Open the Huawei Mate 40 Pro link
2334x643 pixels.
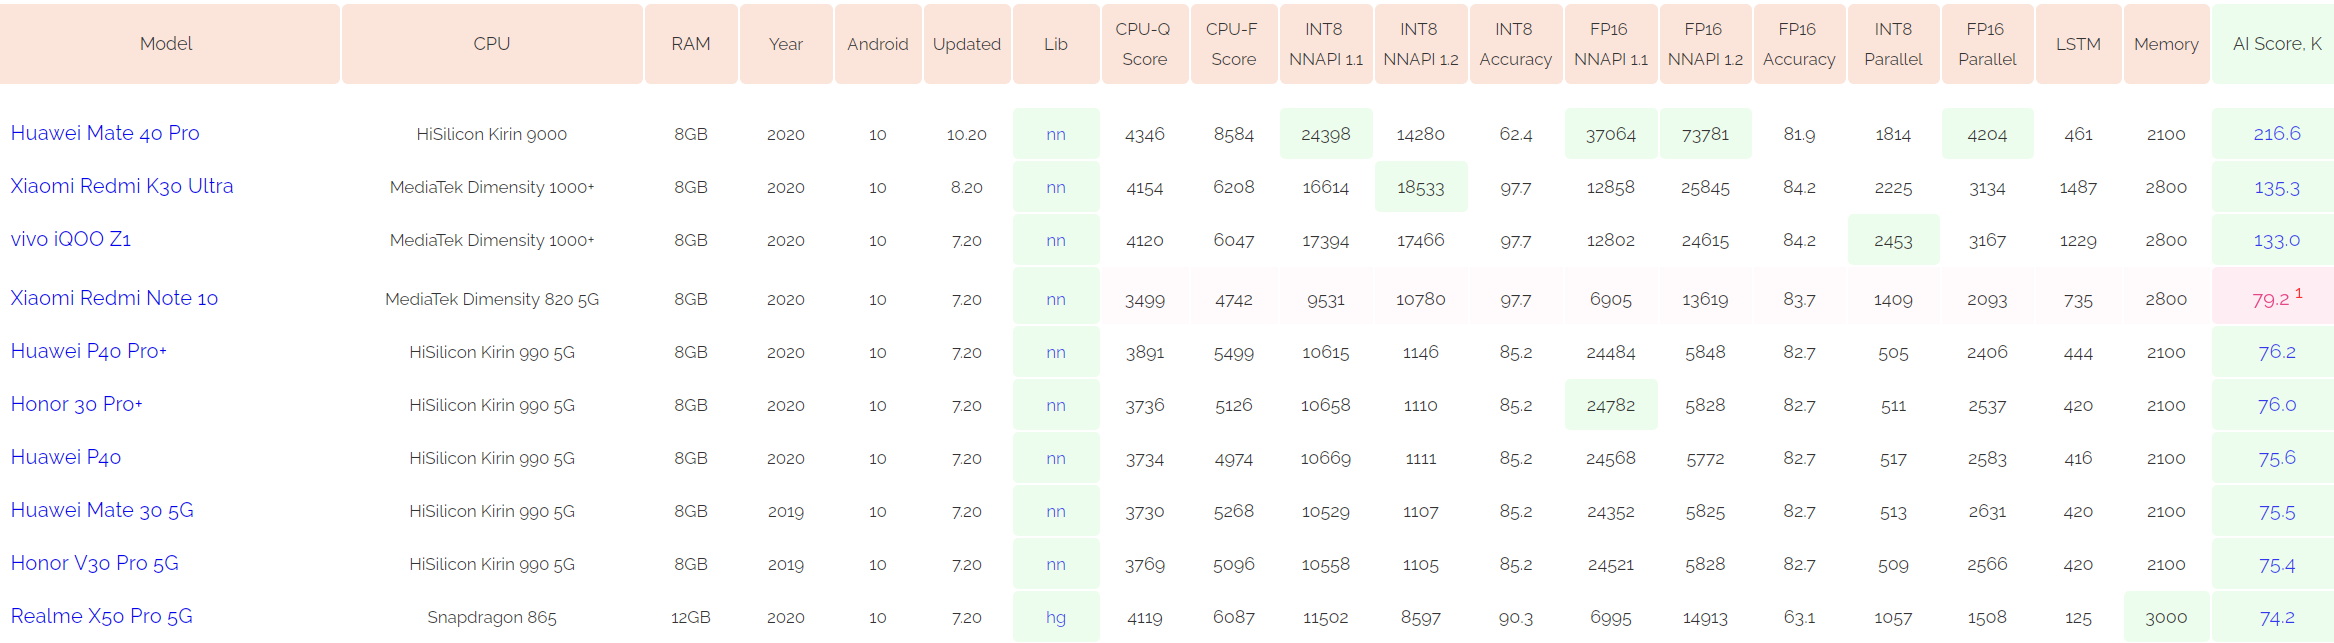point(105,133)
